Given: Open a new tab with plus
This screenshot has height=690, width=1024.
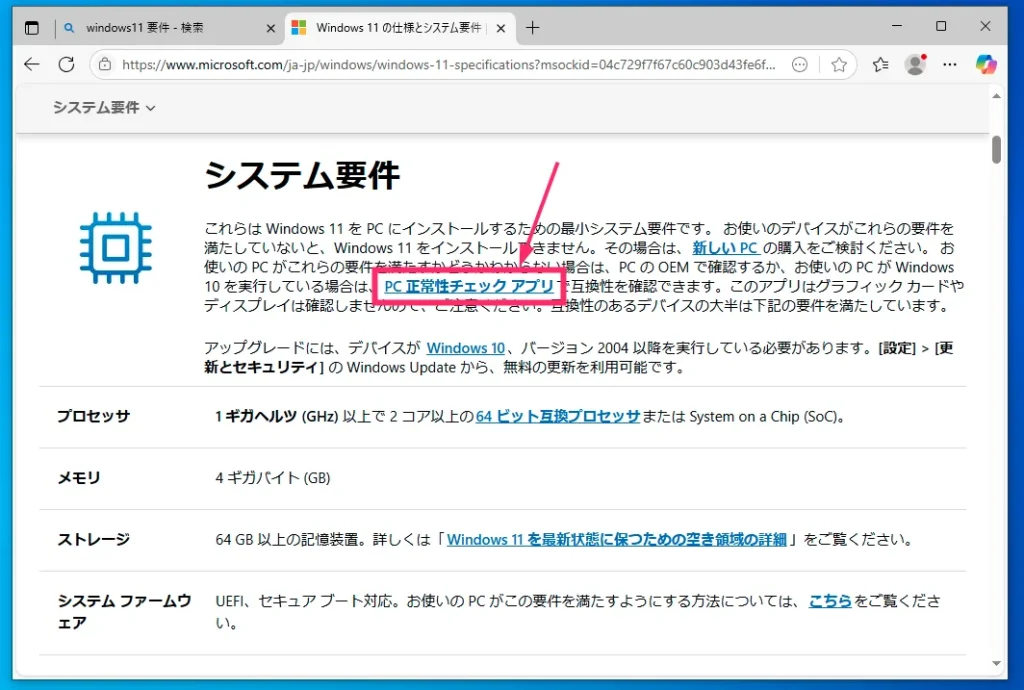Looking at the screenshot, I should pos(532,27).
